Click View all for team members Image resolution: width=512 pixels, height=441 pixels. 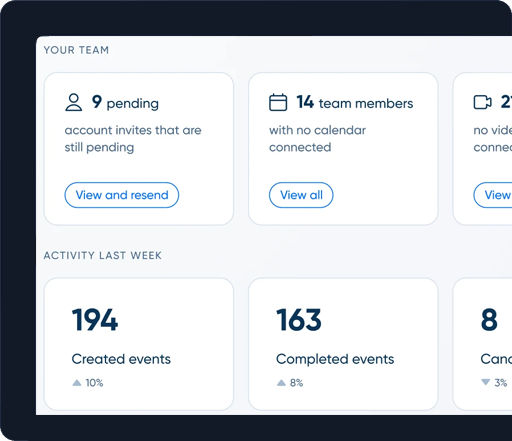301,195
